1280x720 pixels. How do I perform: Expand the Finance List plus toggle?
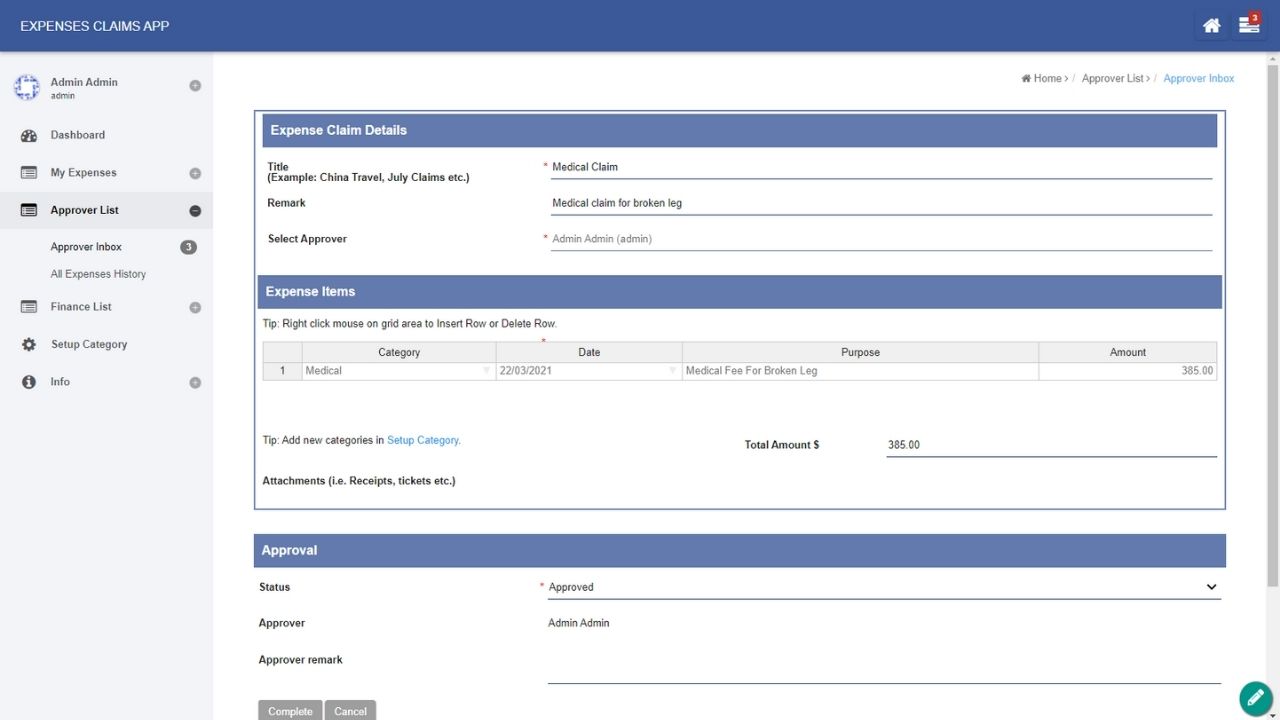pos(195,308)
